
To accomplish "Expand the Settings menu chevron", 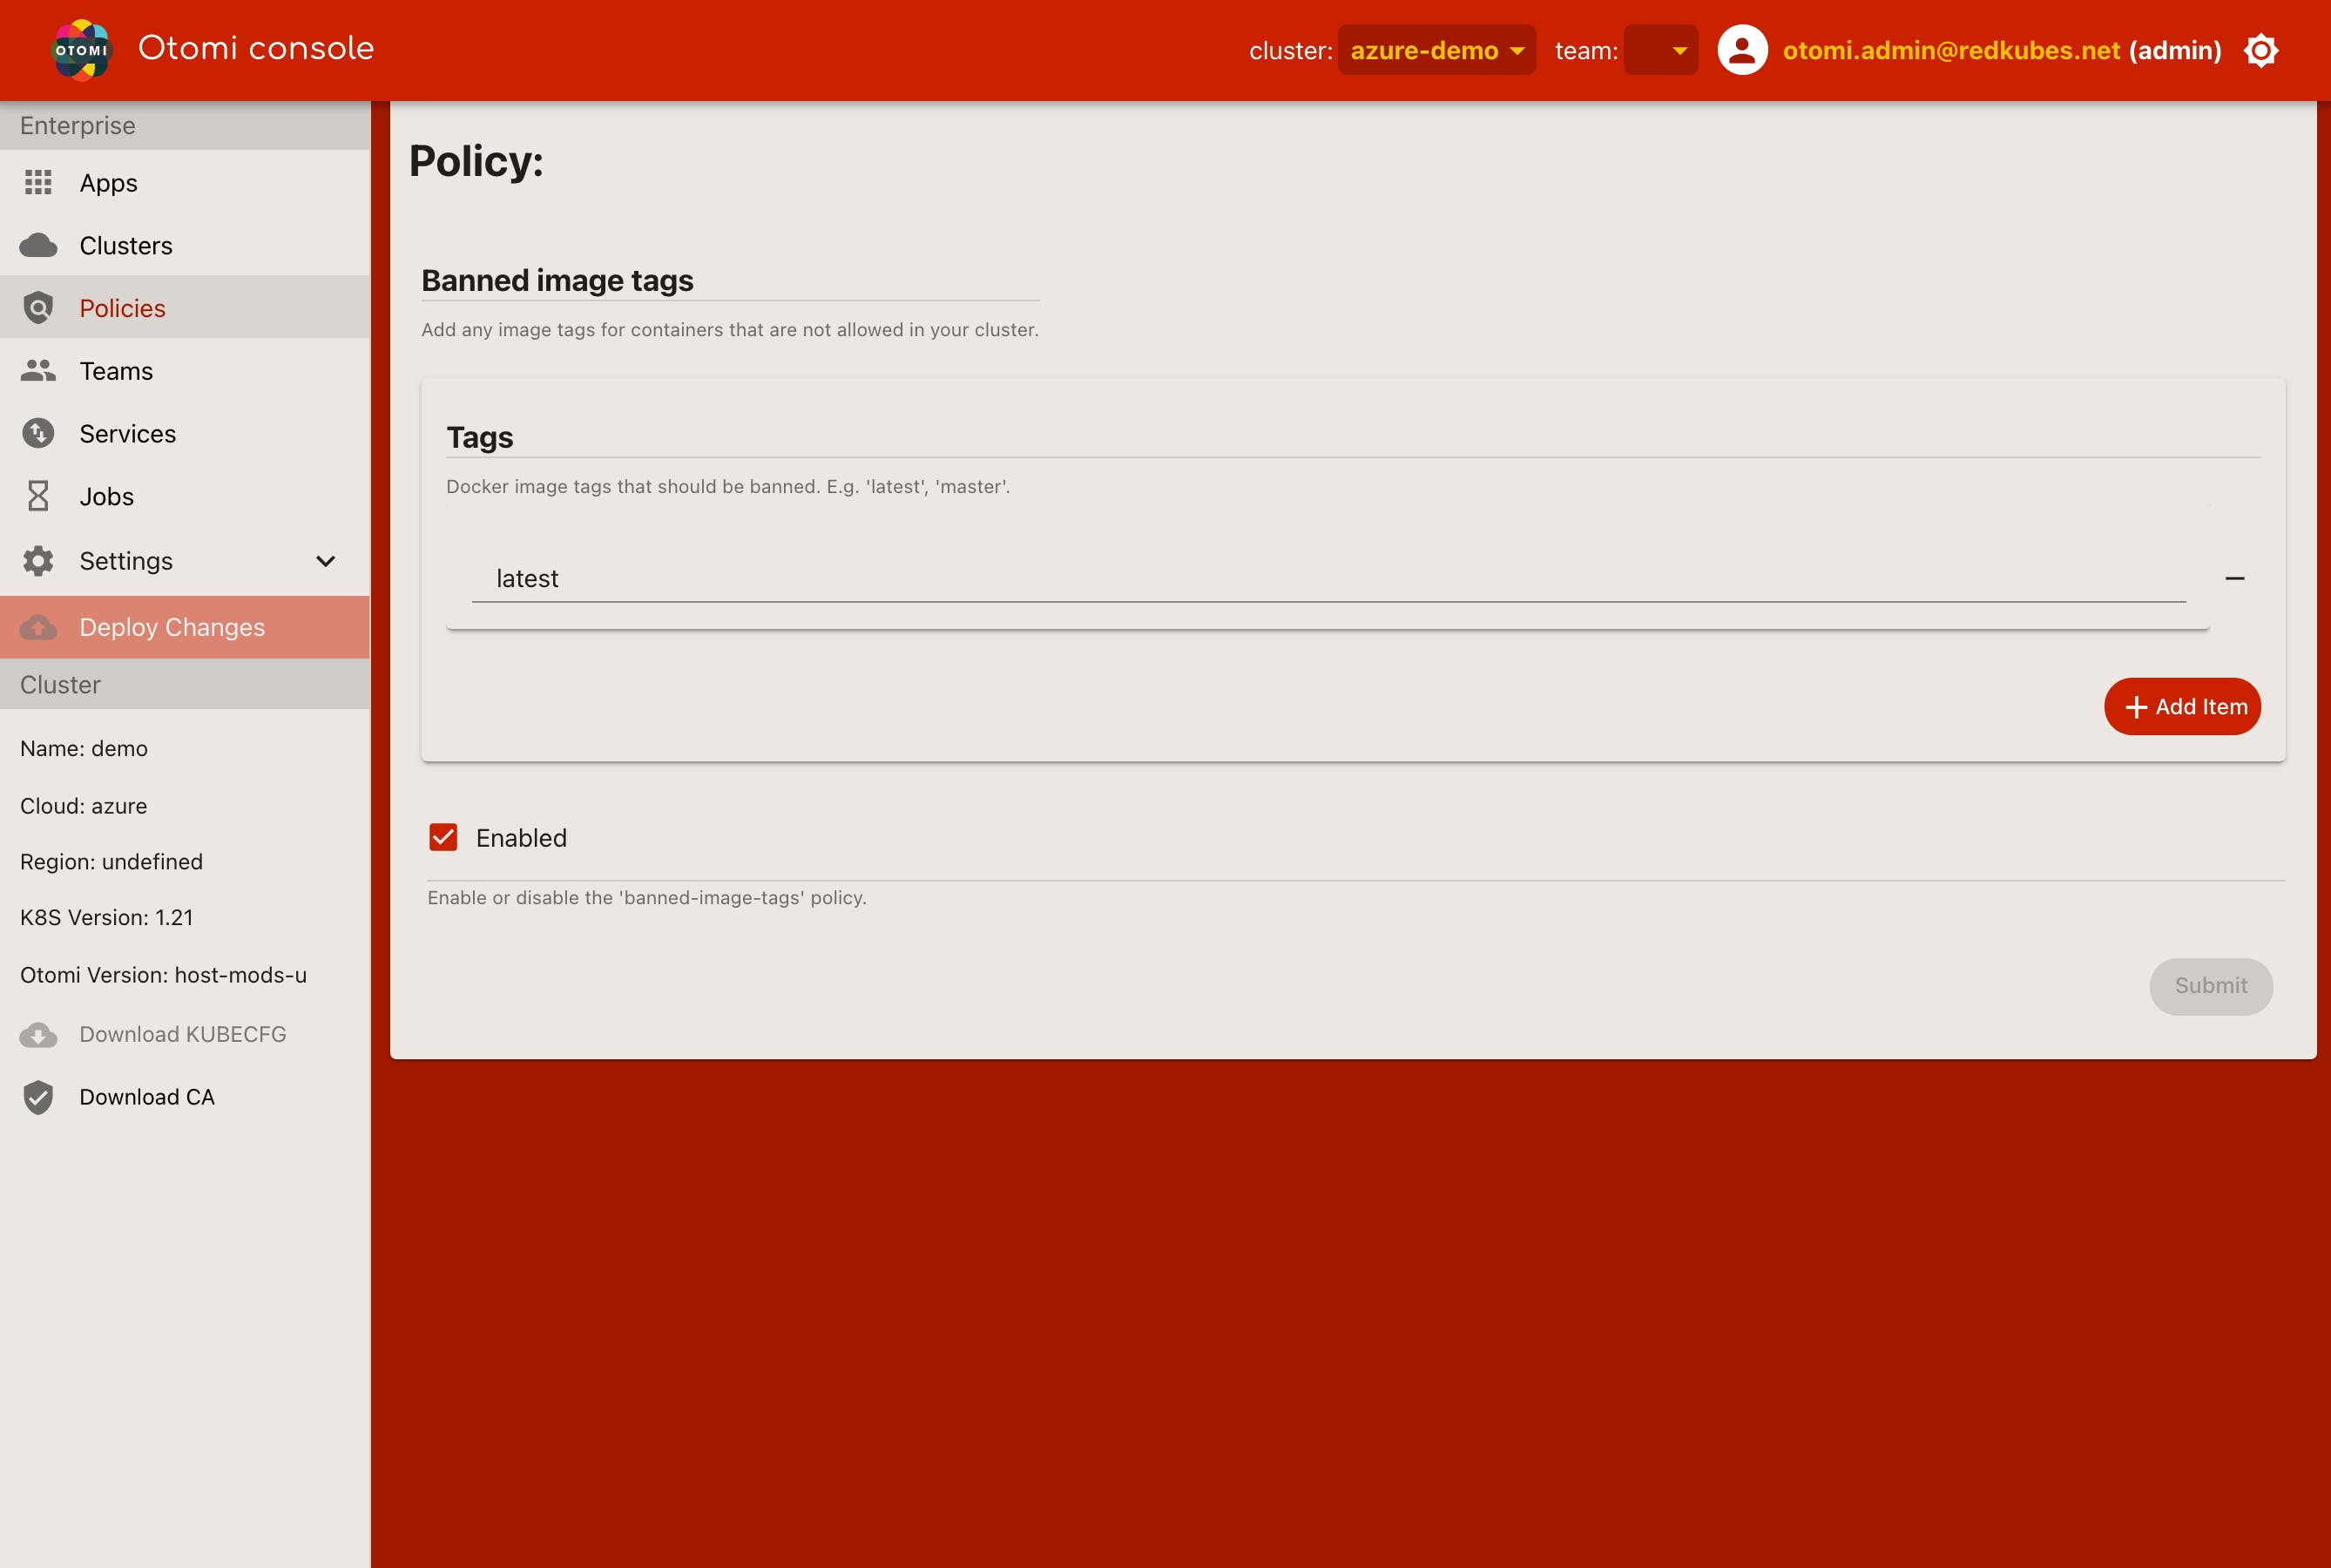I will click(x=325, y=561).
